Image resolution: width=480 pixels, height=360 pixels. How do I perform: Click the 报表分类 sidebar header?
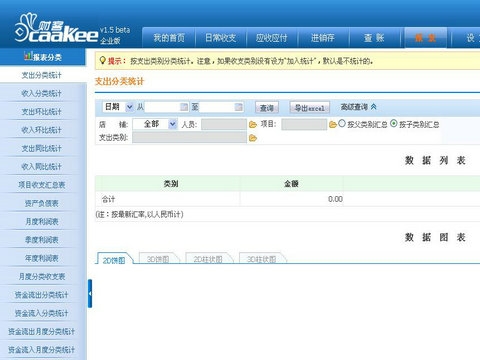tap(43, 57)
